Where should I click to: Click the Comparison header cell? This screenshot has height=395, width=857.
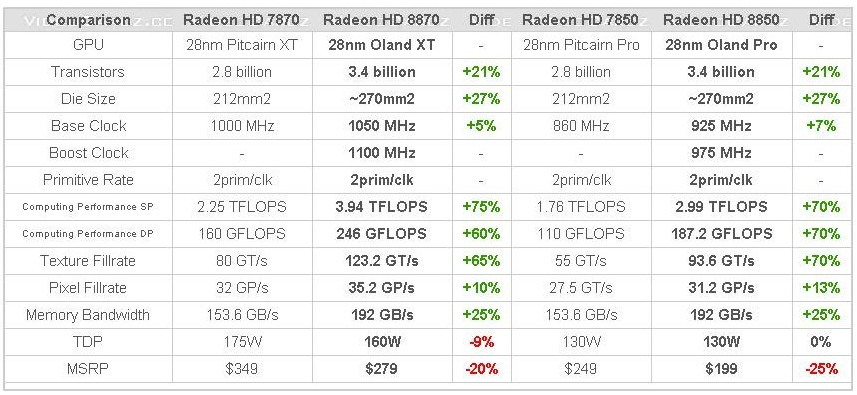tap(88, 20)
